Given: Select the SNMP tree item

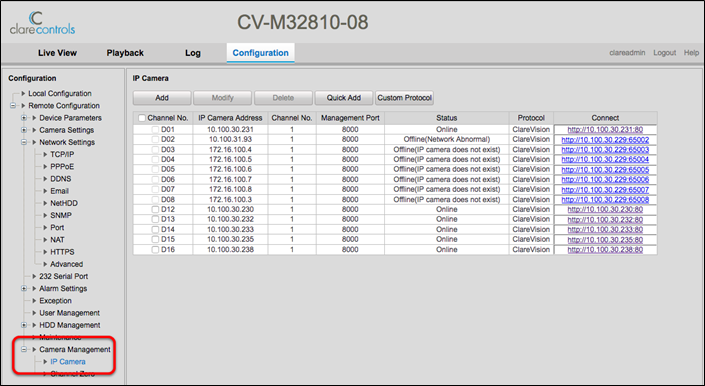Looking at the screenshot, I should 61,215.
